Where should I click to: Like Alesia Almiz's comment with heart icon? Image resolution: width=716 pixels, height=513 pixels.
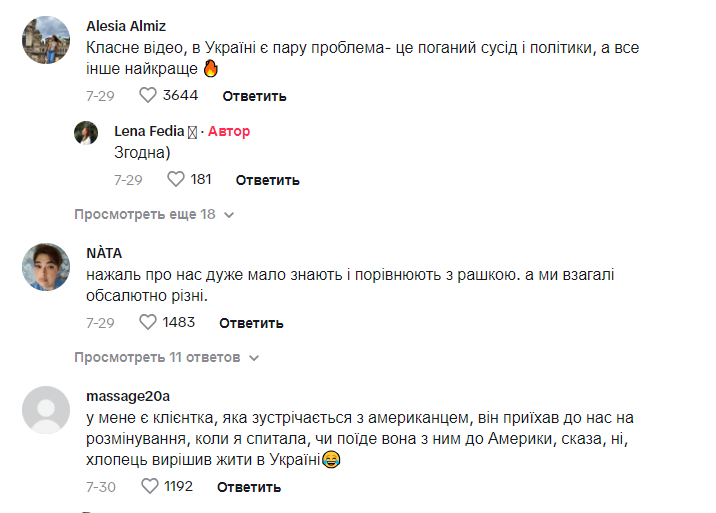(x=148, y=96)
